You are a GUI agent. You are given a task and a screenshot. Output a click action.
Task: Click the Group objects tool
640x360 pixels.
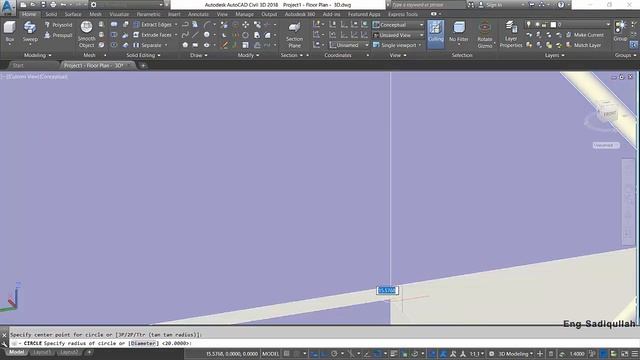(620, 31)
